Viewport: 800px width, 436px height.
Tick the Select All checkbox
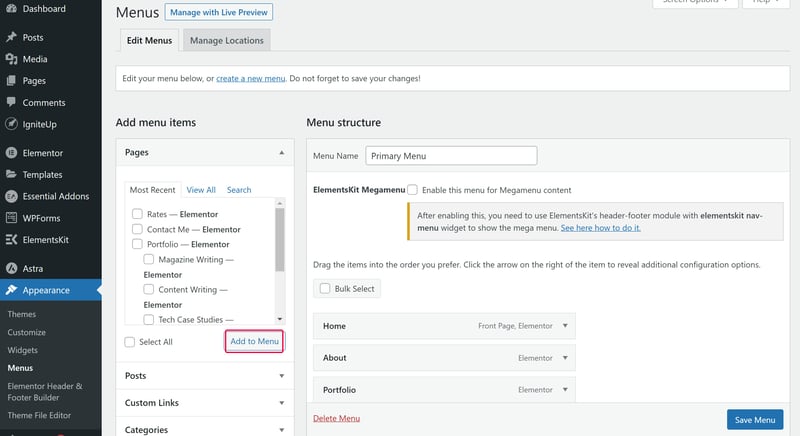[x=130, y=342]
